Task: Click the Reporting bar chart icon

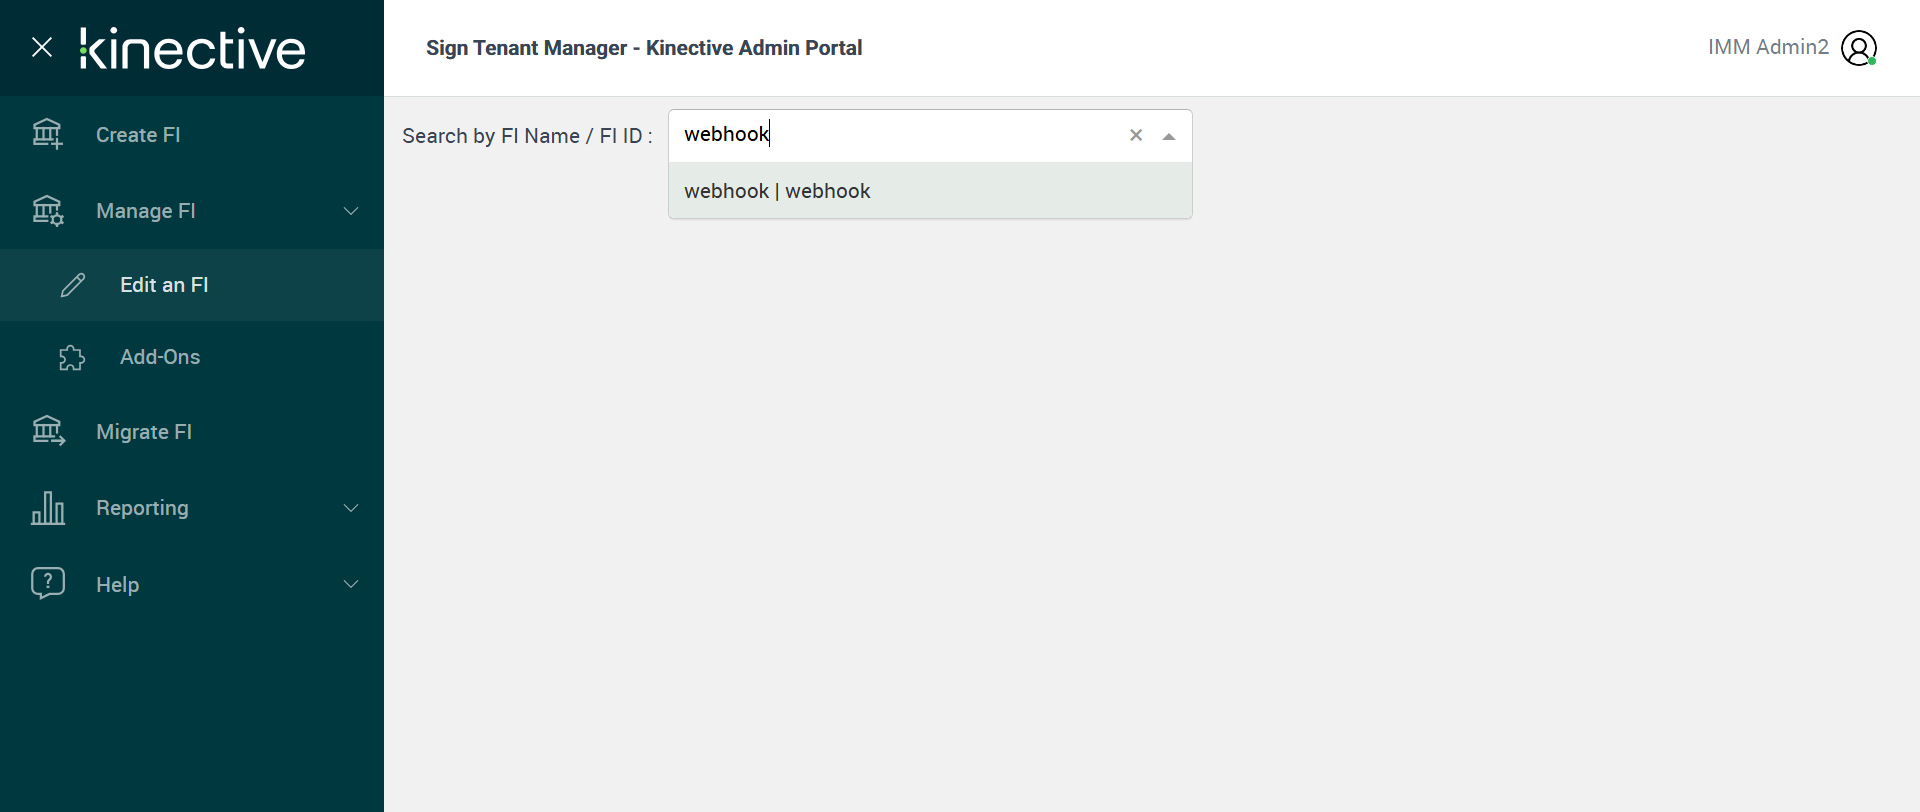Action: tap(48, 508)
